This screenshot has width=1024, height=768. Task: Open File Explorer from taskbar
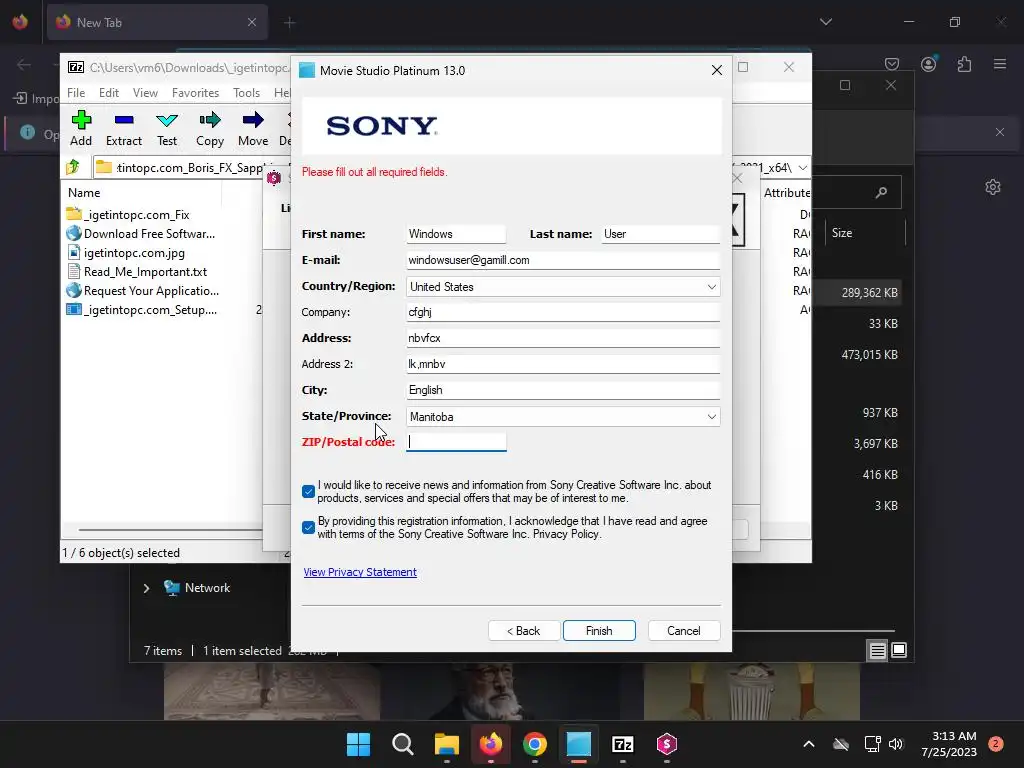(x=447, y=744)
